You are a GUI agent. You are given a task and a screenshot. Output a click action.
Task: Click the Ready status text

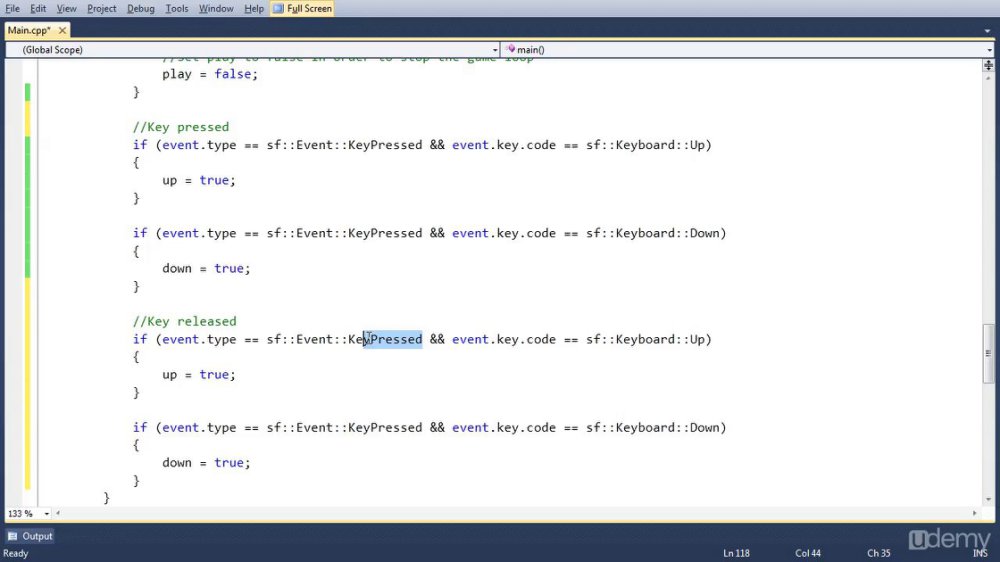[16, 553]
